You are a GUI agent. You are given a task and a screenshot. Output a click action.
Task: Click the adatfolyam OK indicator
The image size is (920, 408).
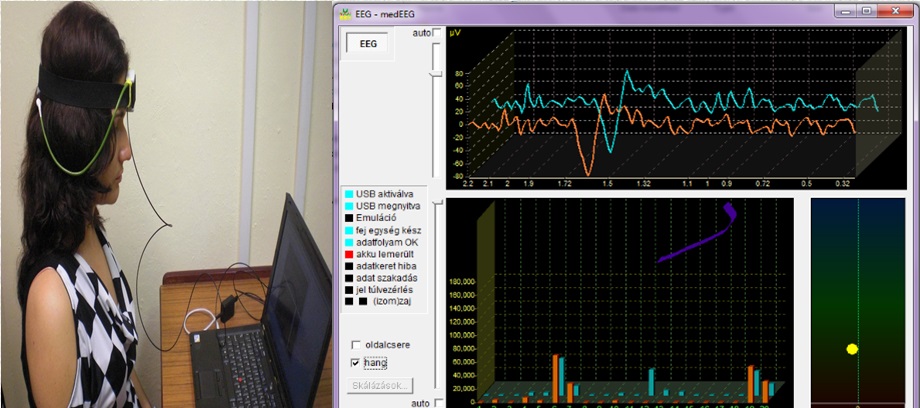(x=349, y=242)
